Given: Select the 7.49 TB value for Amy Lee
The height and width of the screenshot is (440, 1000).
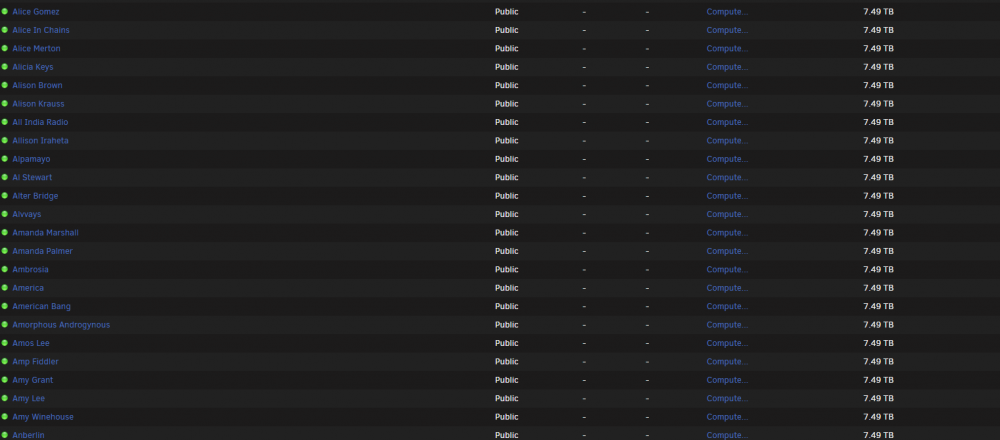Looking at the screenshot, I should 878,399.
